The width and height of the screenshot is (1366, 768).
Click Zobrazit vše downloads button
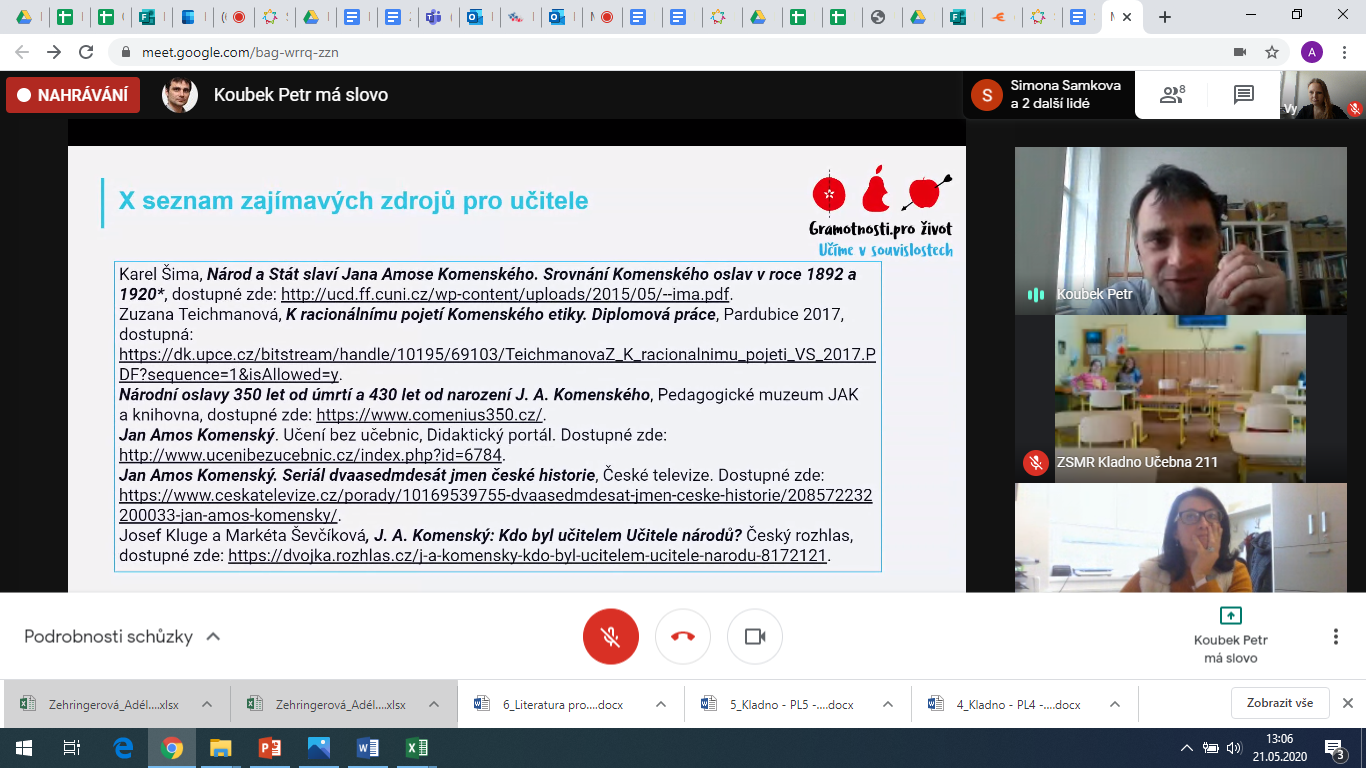(x=1279, y=703)
